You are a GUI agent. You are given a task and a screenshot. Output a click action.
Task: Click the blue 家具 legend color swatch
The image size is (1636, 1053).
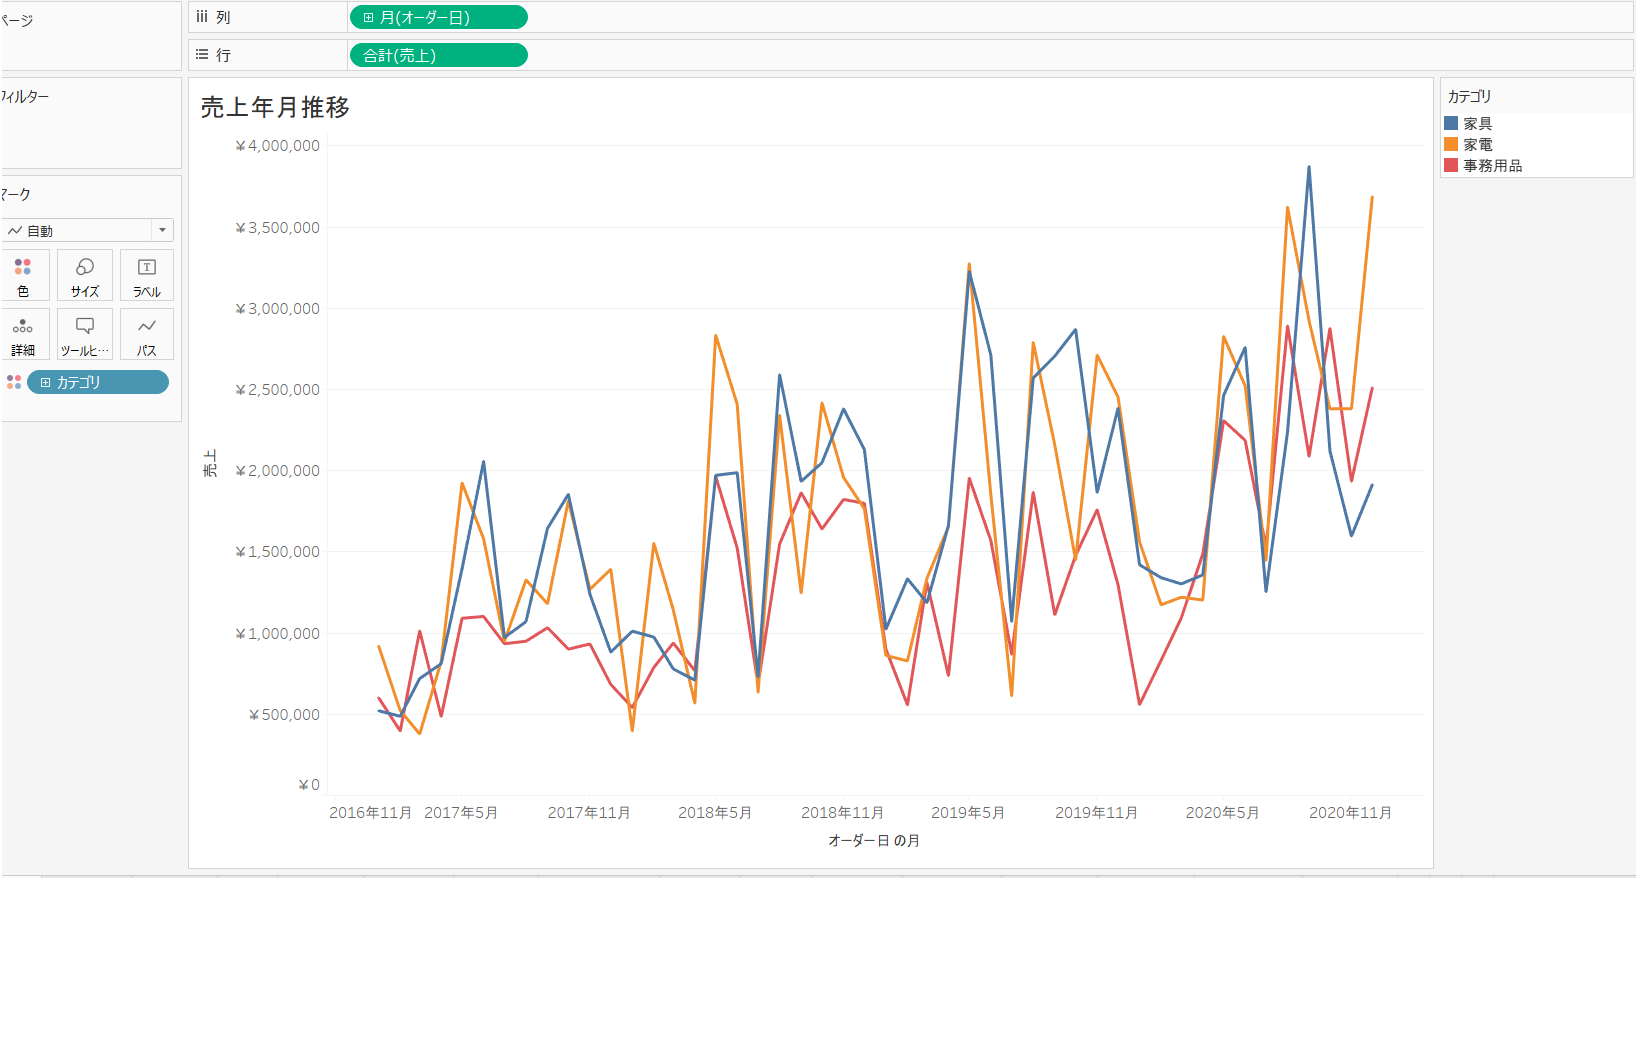1451,123
